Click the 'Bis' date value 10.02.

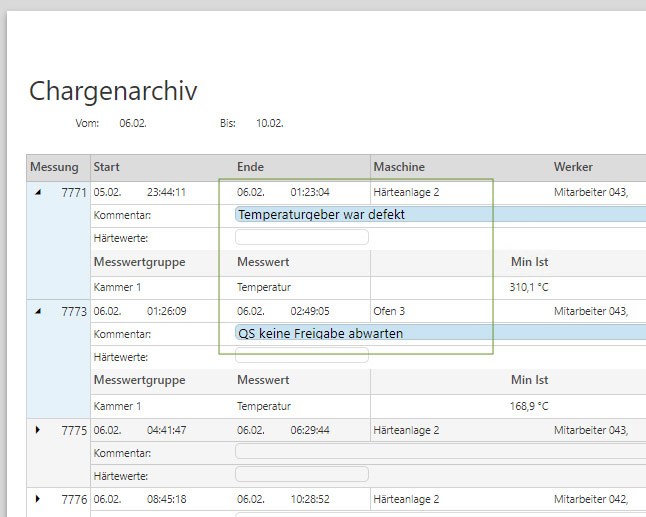pos(269,123)
